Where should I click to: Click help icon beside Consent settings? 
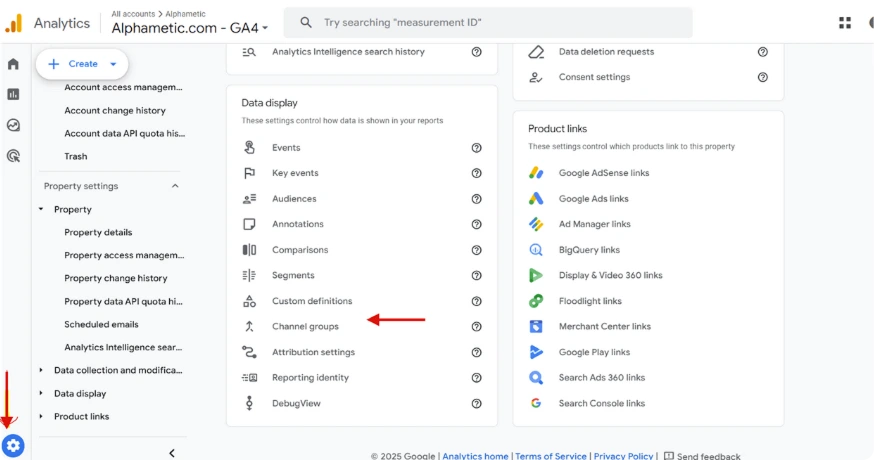(x=763, y=77)
